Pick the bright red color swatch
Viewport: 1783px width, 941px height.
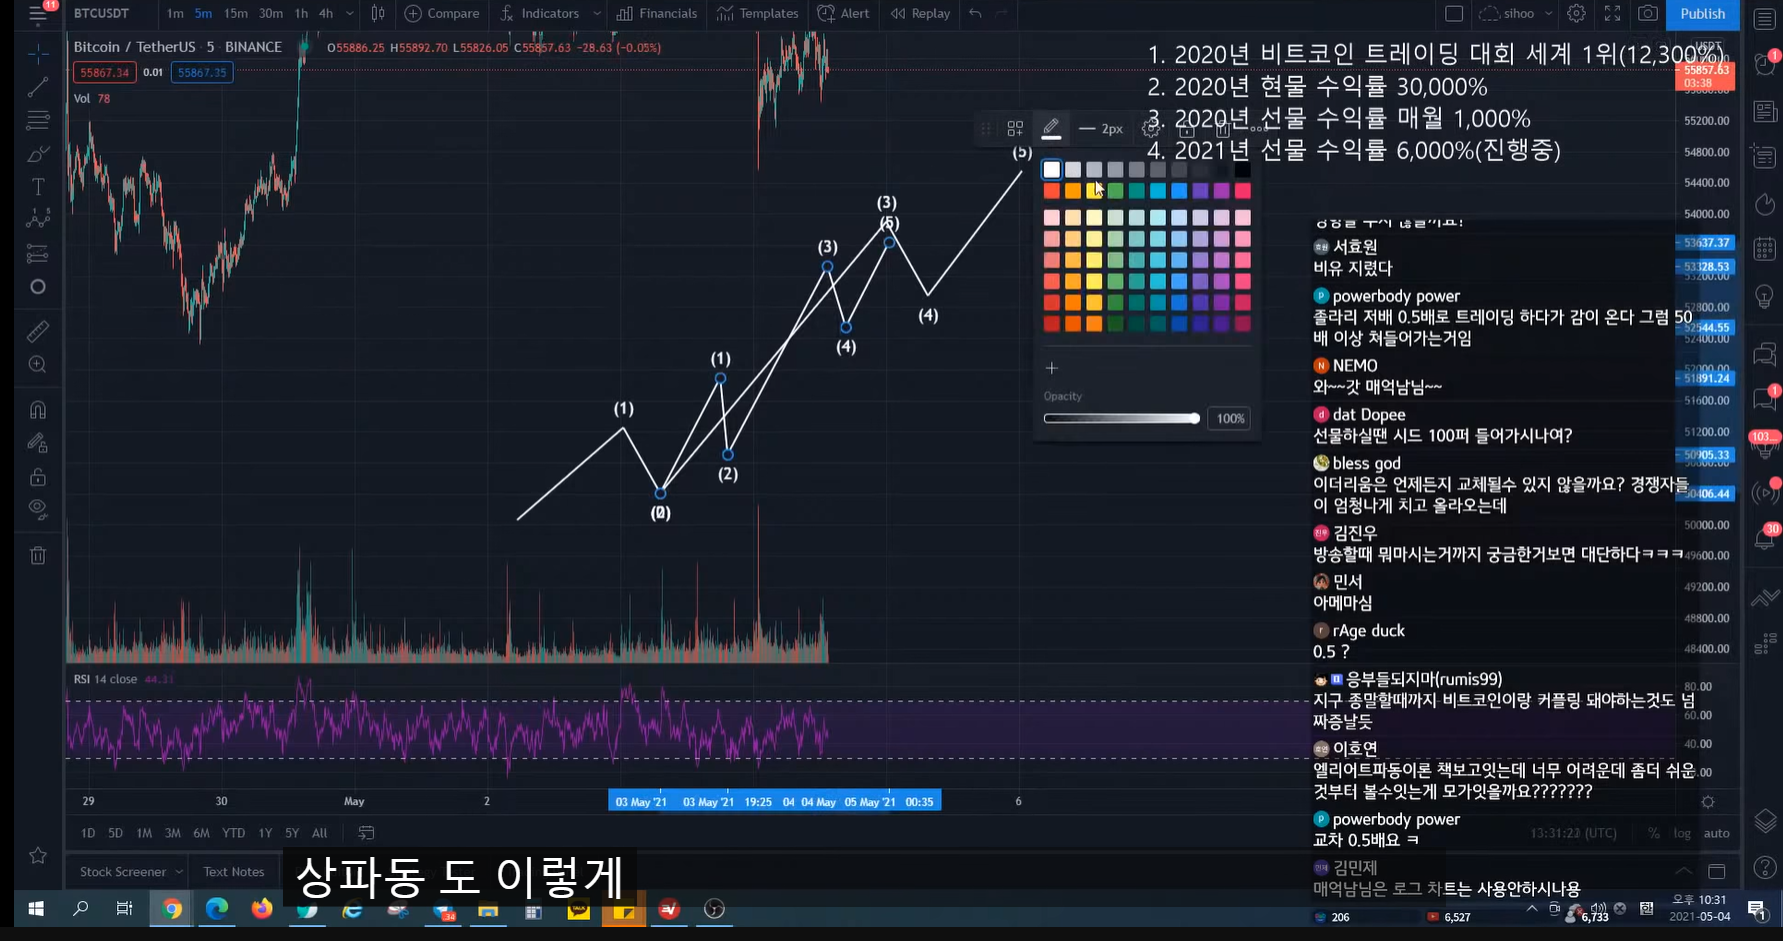click(1051, 191)
